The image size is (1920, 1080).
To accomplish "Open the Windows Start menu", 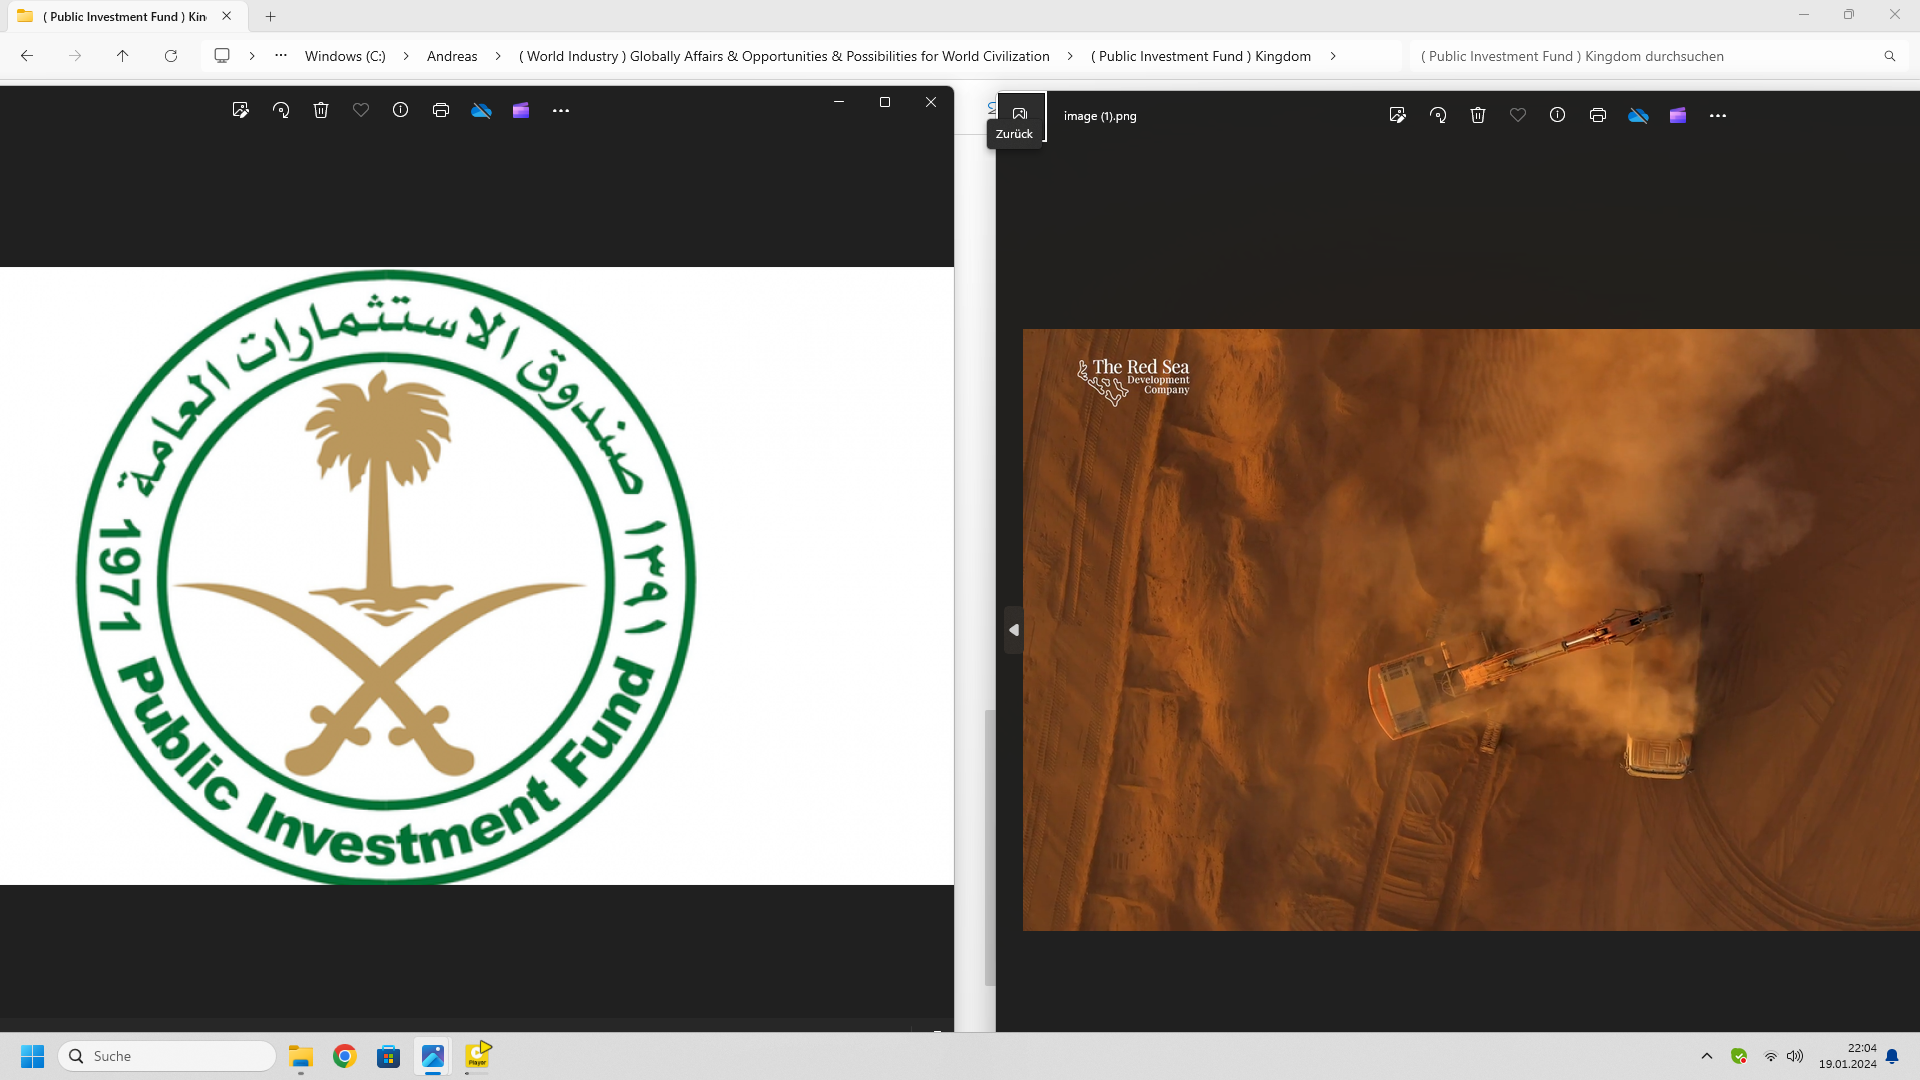I will (33, 1056).
